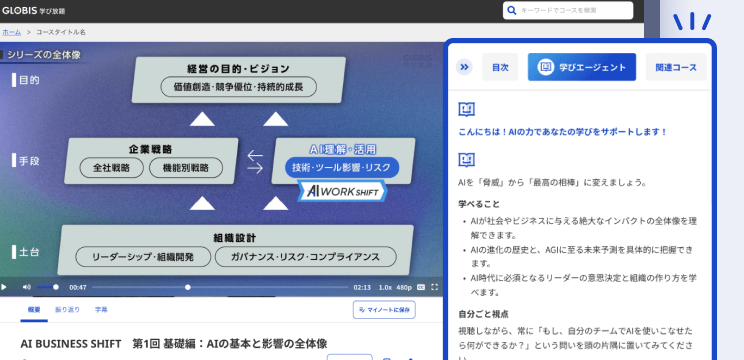Enter fullscreen video mode
The image size is (744, 360).
click(x=435, y=287)
